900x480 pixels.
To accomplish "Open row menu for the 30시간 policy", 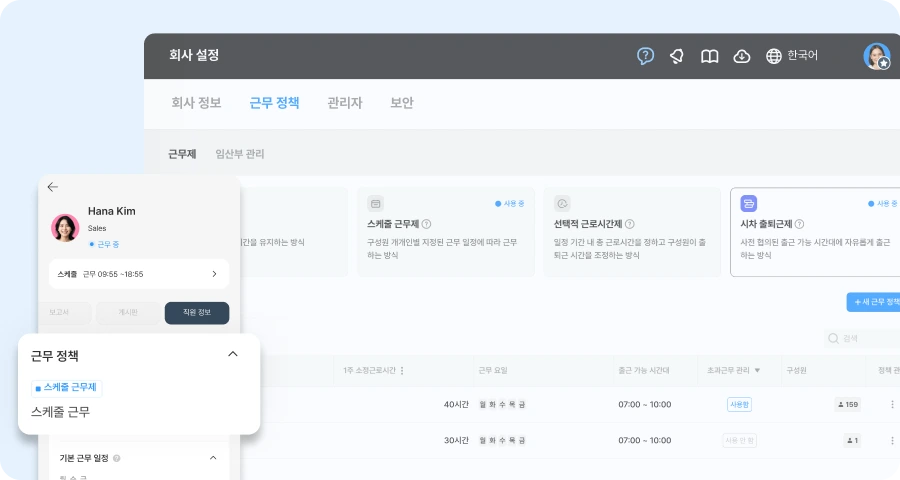I will pos(892,440).
